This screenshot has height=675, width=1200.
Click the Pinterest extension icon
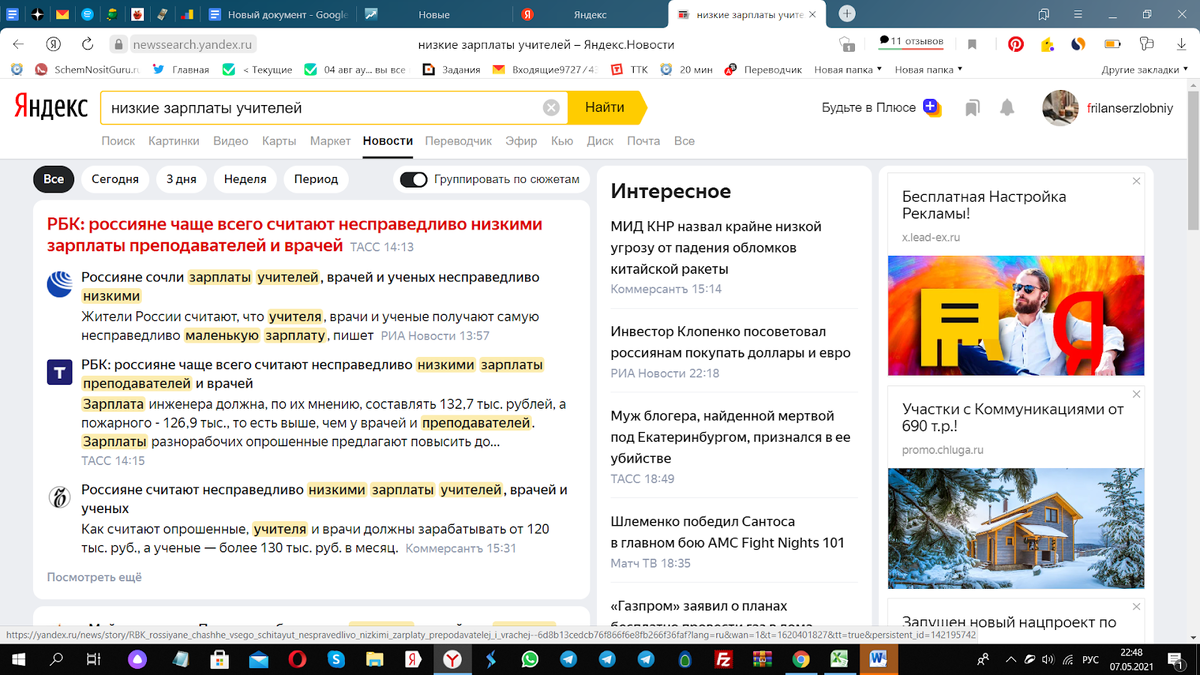click(x=1016, y=44)
